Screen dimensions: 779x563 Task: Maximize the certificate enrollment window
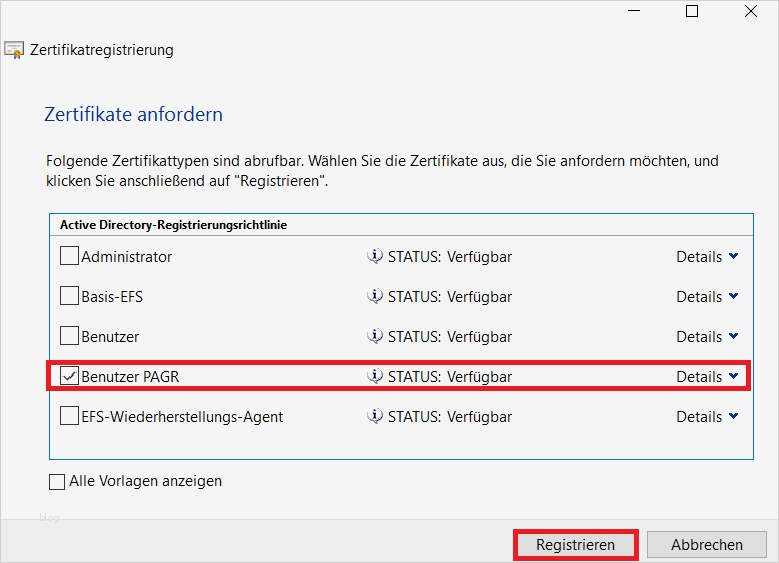692,11
